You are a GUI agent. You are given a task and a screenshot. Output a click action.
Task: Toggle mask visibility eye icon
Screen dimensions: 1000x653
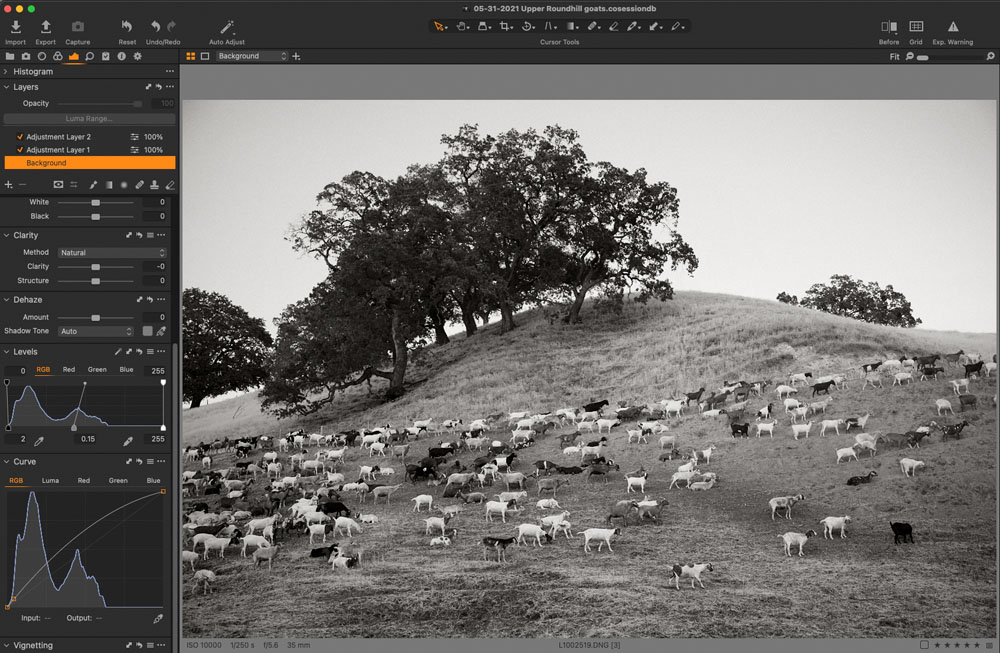point(58,184)
